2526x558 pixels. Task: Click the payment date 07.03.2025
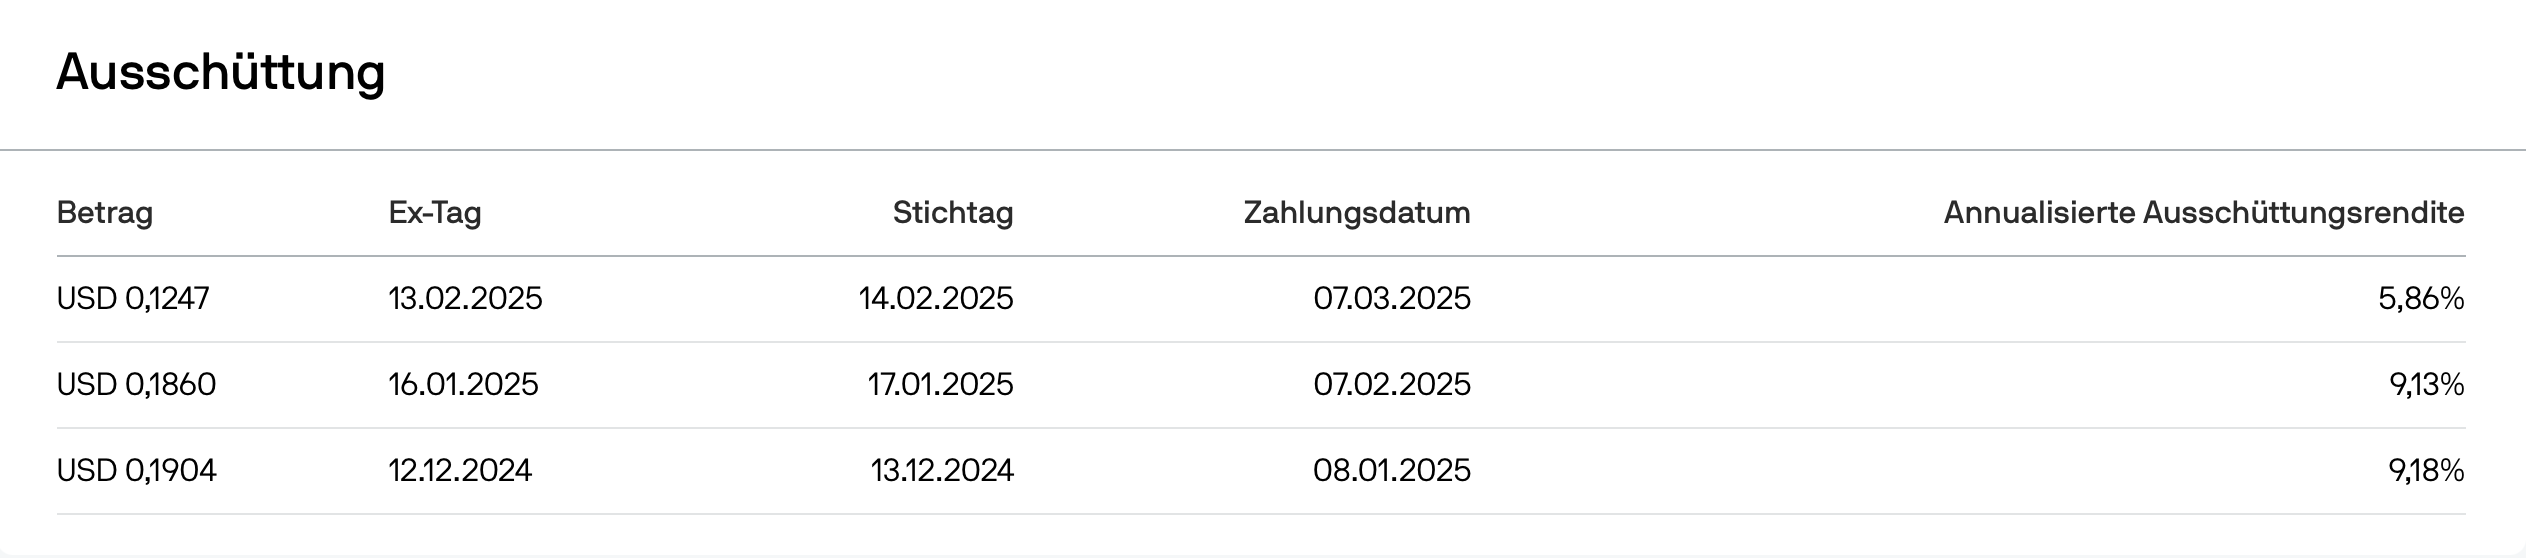[1391, 299]
